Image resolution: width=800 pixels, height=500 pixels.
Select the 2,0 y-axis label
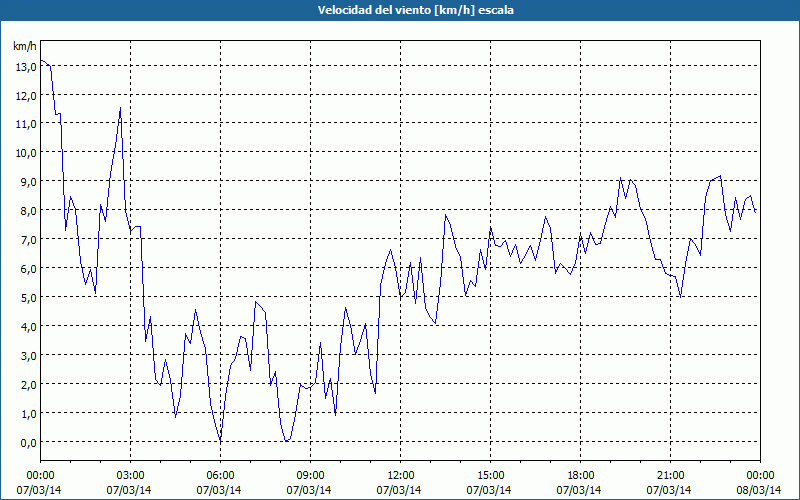29,385
